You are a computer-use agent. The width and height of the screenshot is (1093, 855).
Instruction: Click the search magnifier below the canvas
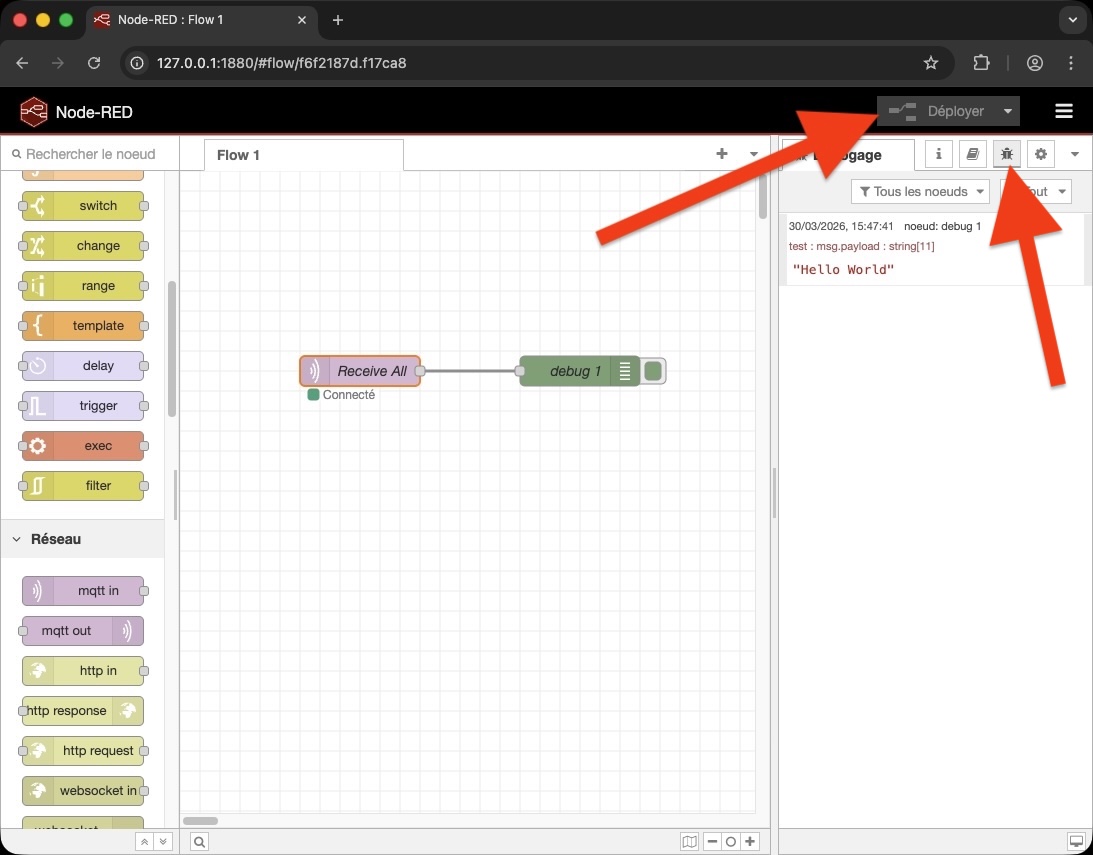(199, 841)
